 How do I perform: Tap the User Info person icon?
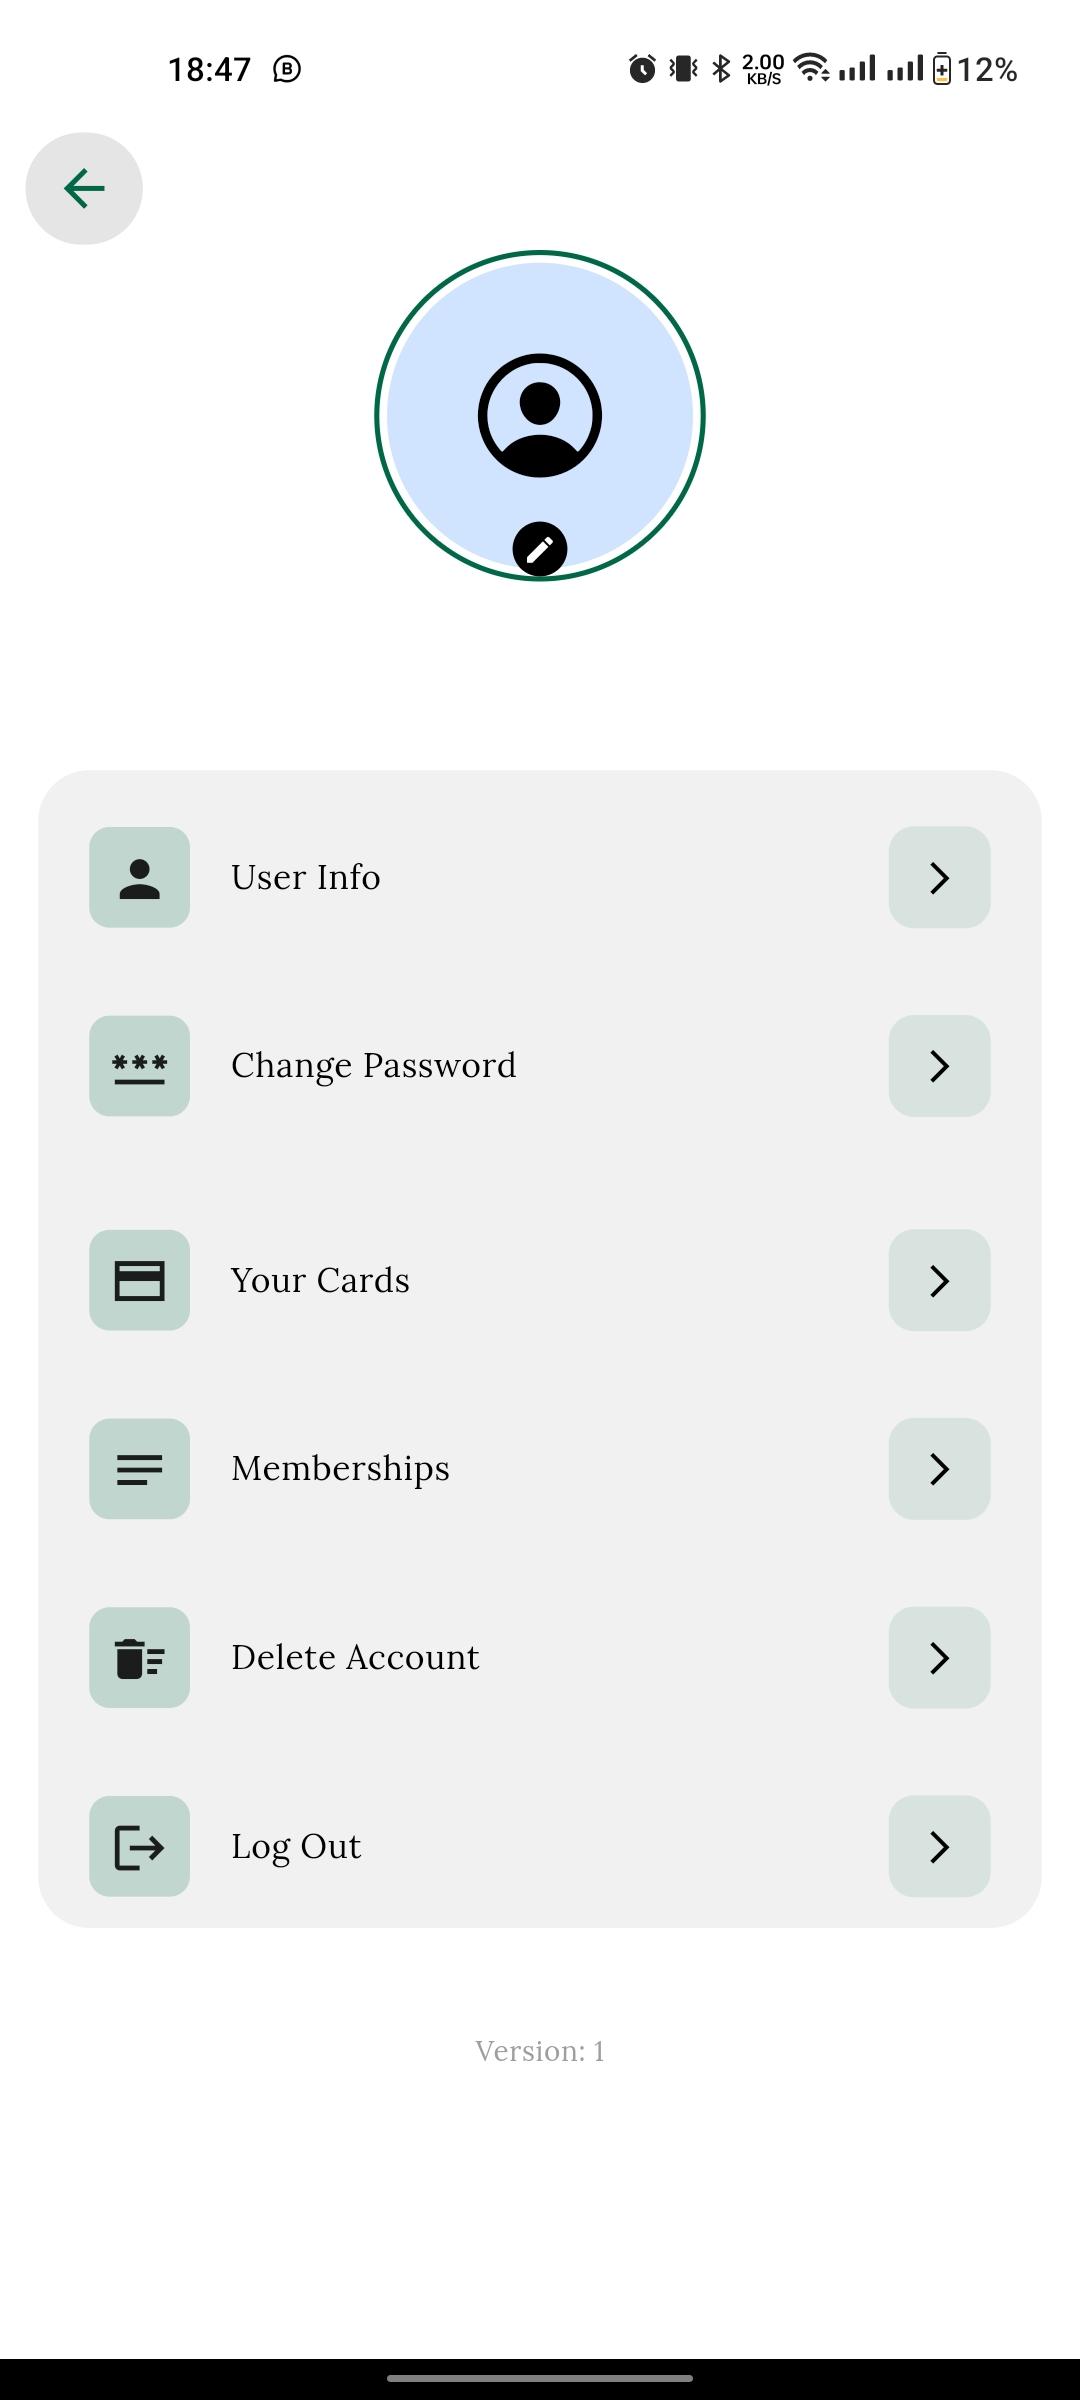point(140,877)
